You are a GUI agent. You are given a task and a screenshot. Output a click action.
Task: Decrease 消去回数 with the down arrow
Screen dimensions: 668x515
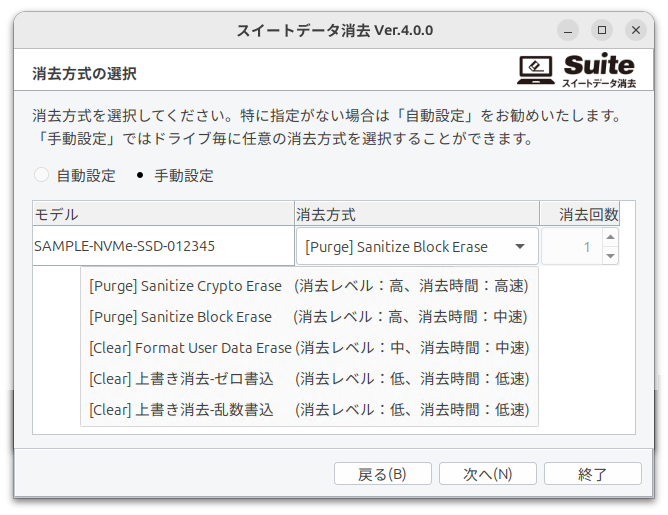coord(610,255)
